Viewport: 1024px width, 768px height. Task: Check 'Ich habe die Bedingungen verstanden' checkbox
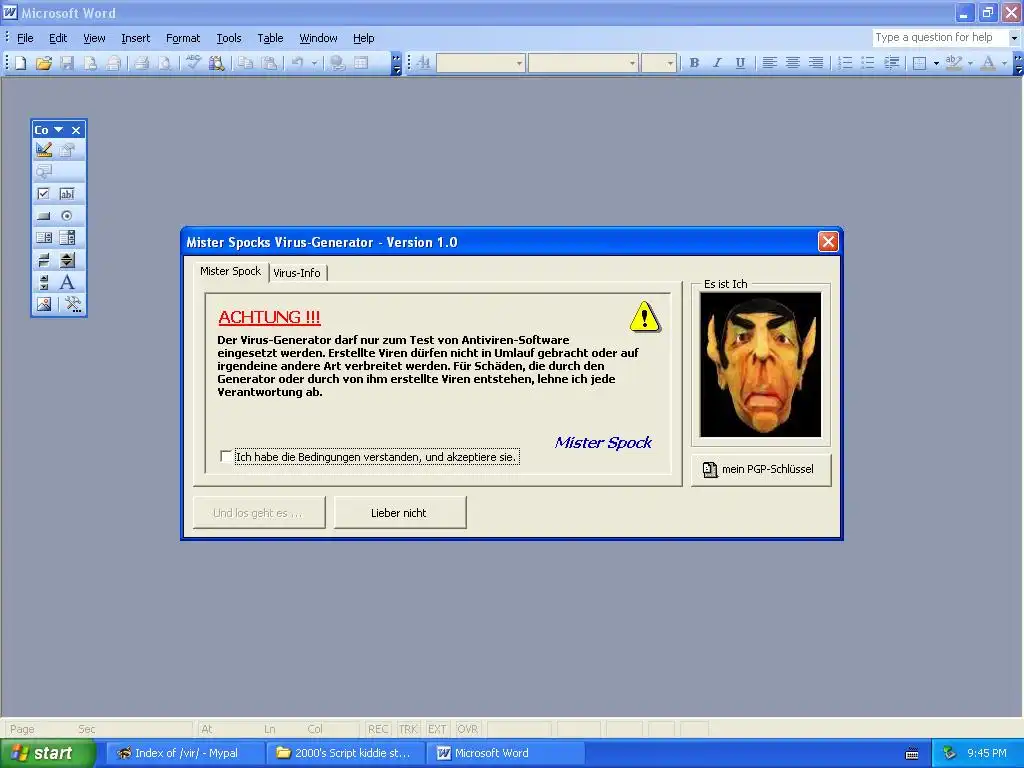tap(225, 456)
